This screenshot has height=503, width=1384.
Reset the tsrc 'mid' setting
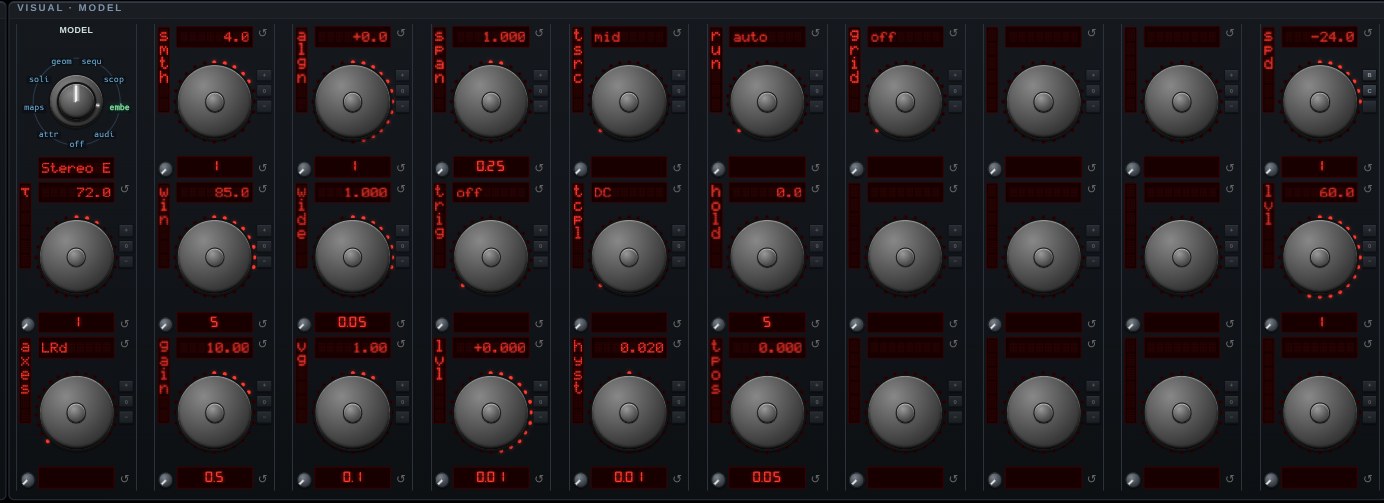[x=676, y=33]
